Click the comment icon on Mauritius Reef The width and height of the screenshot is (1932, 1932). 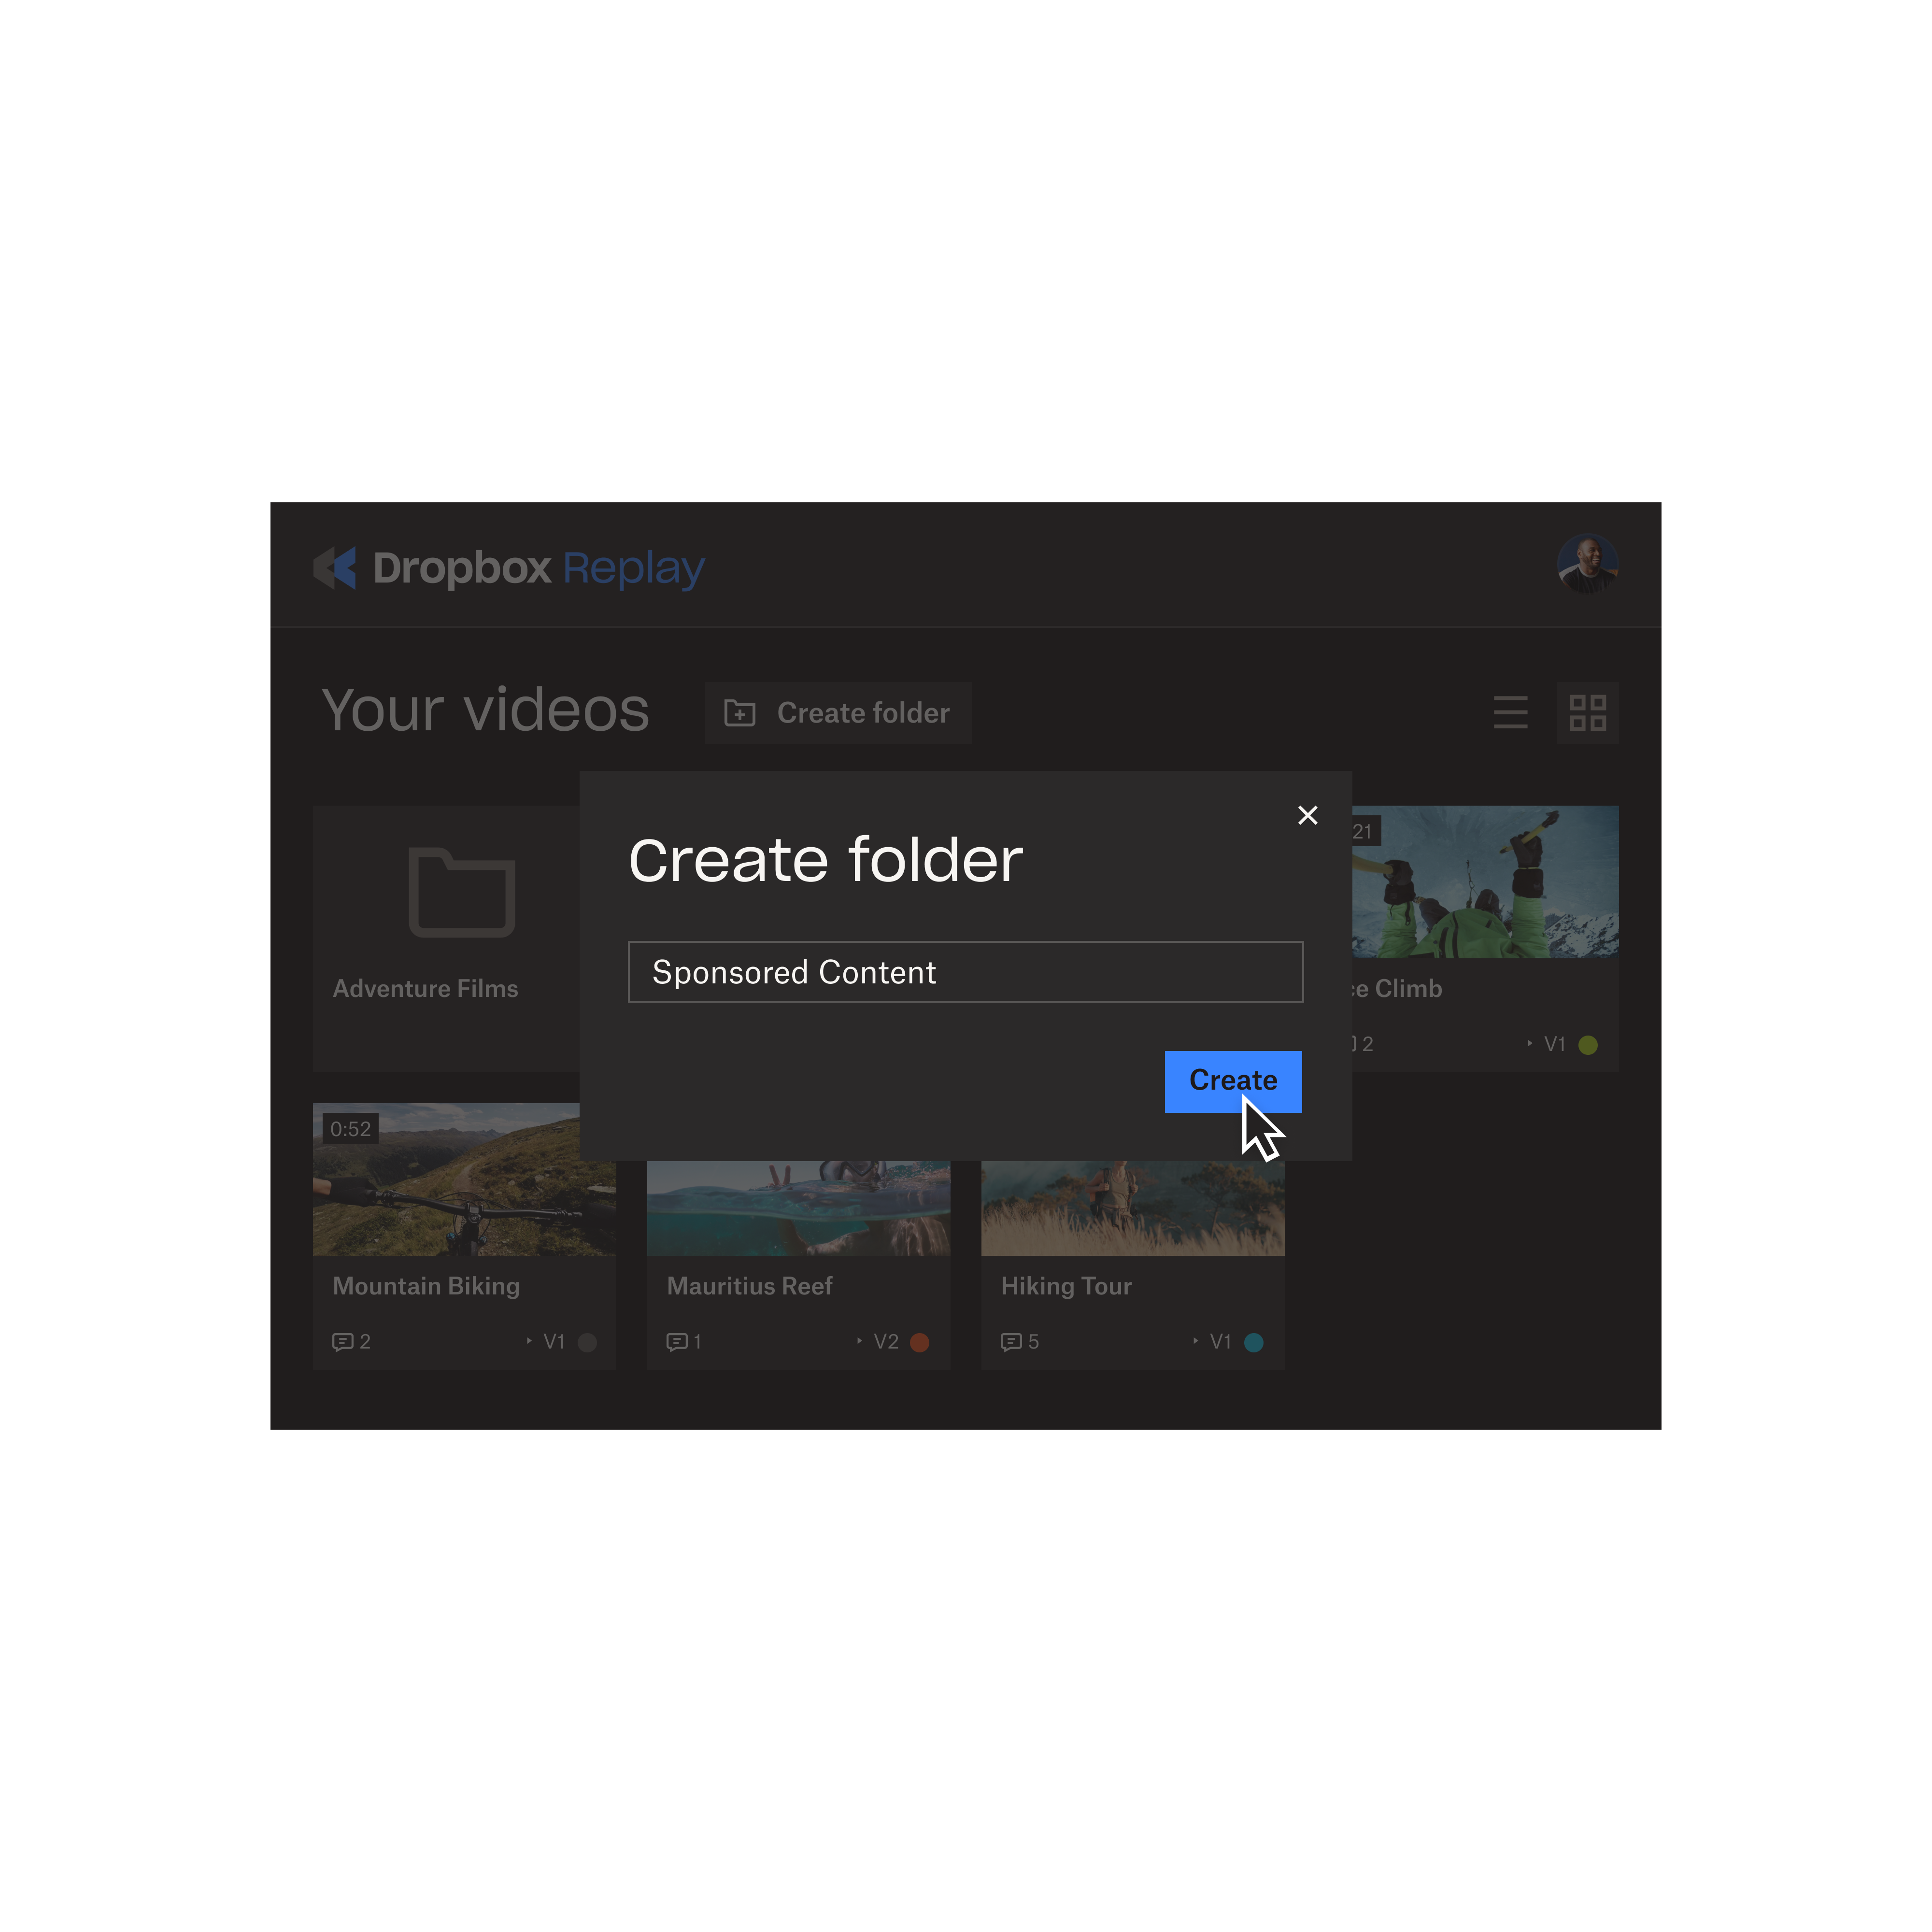coord(679,1341)
